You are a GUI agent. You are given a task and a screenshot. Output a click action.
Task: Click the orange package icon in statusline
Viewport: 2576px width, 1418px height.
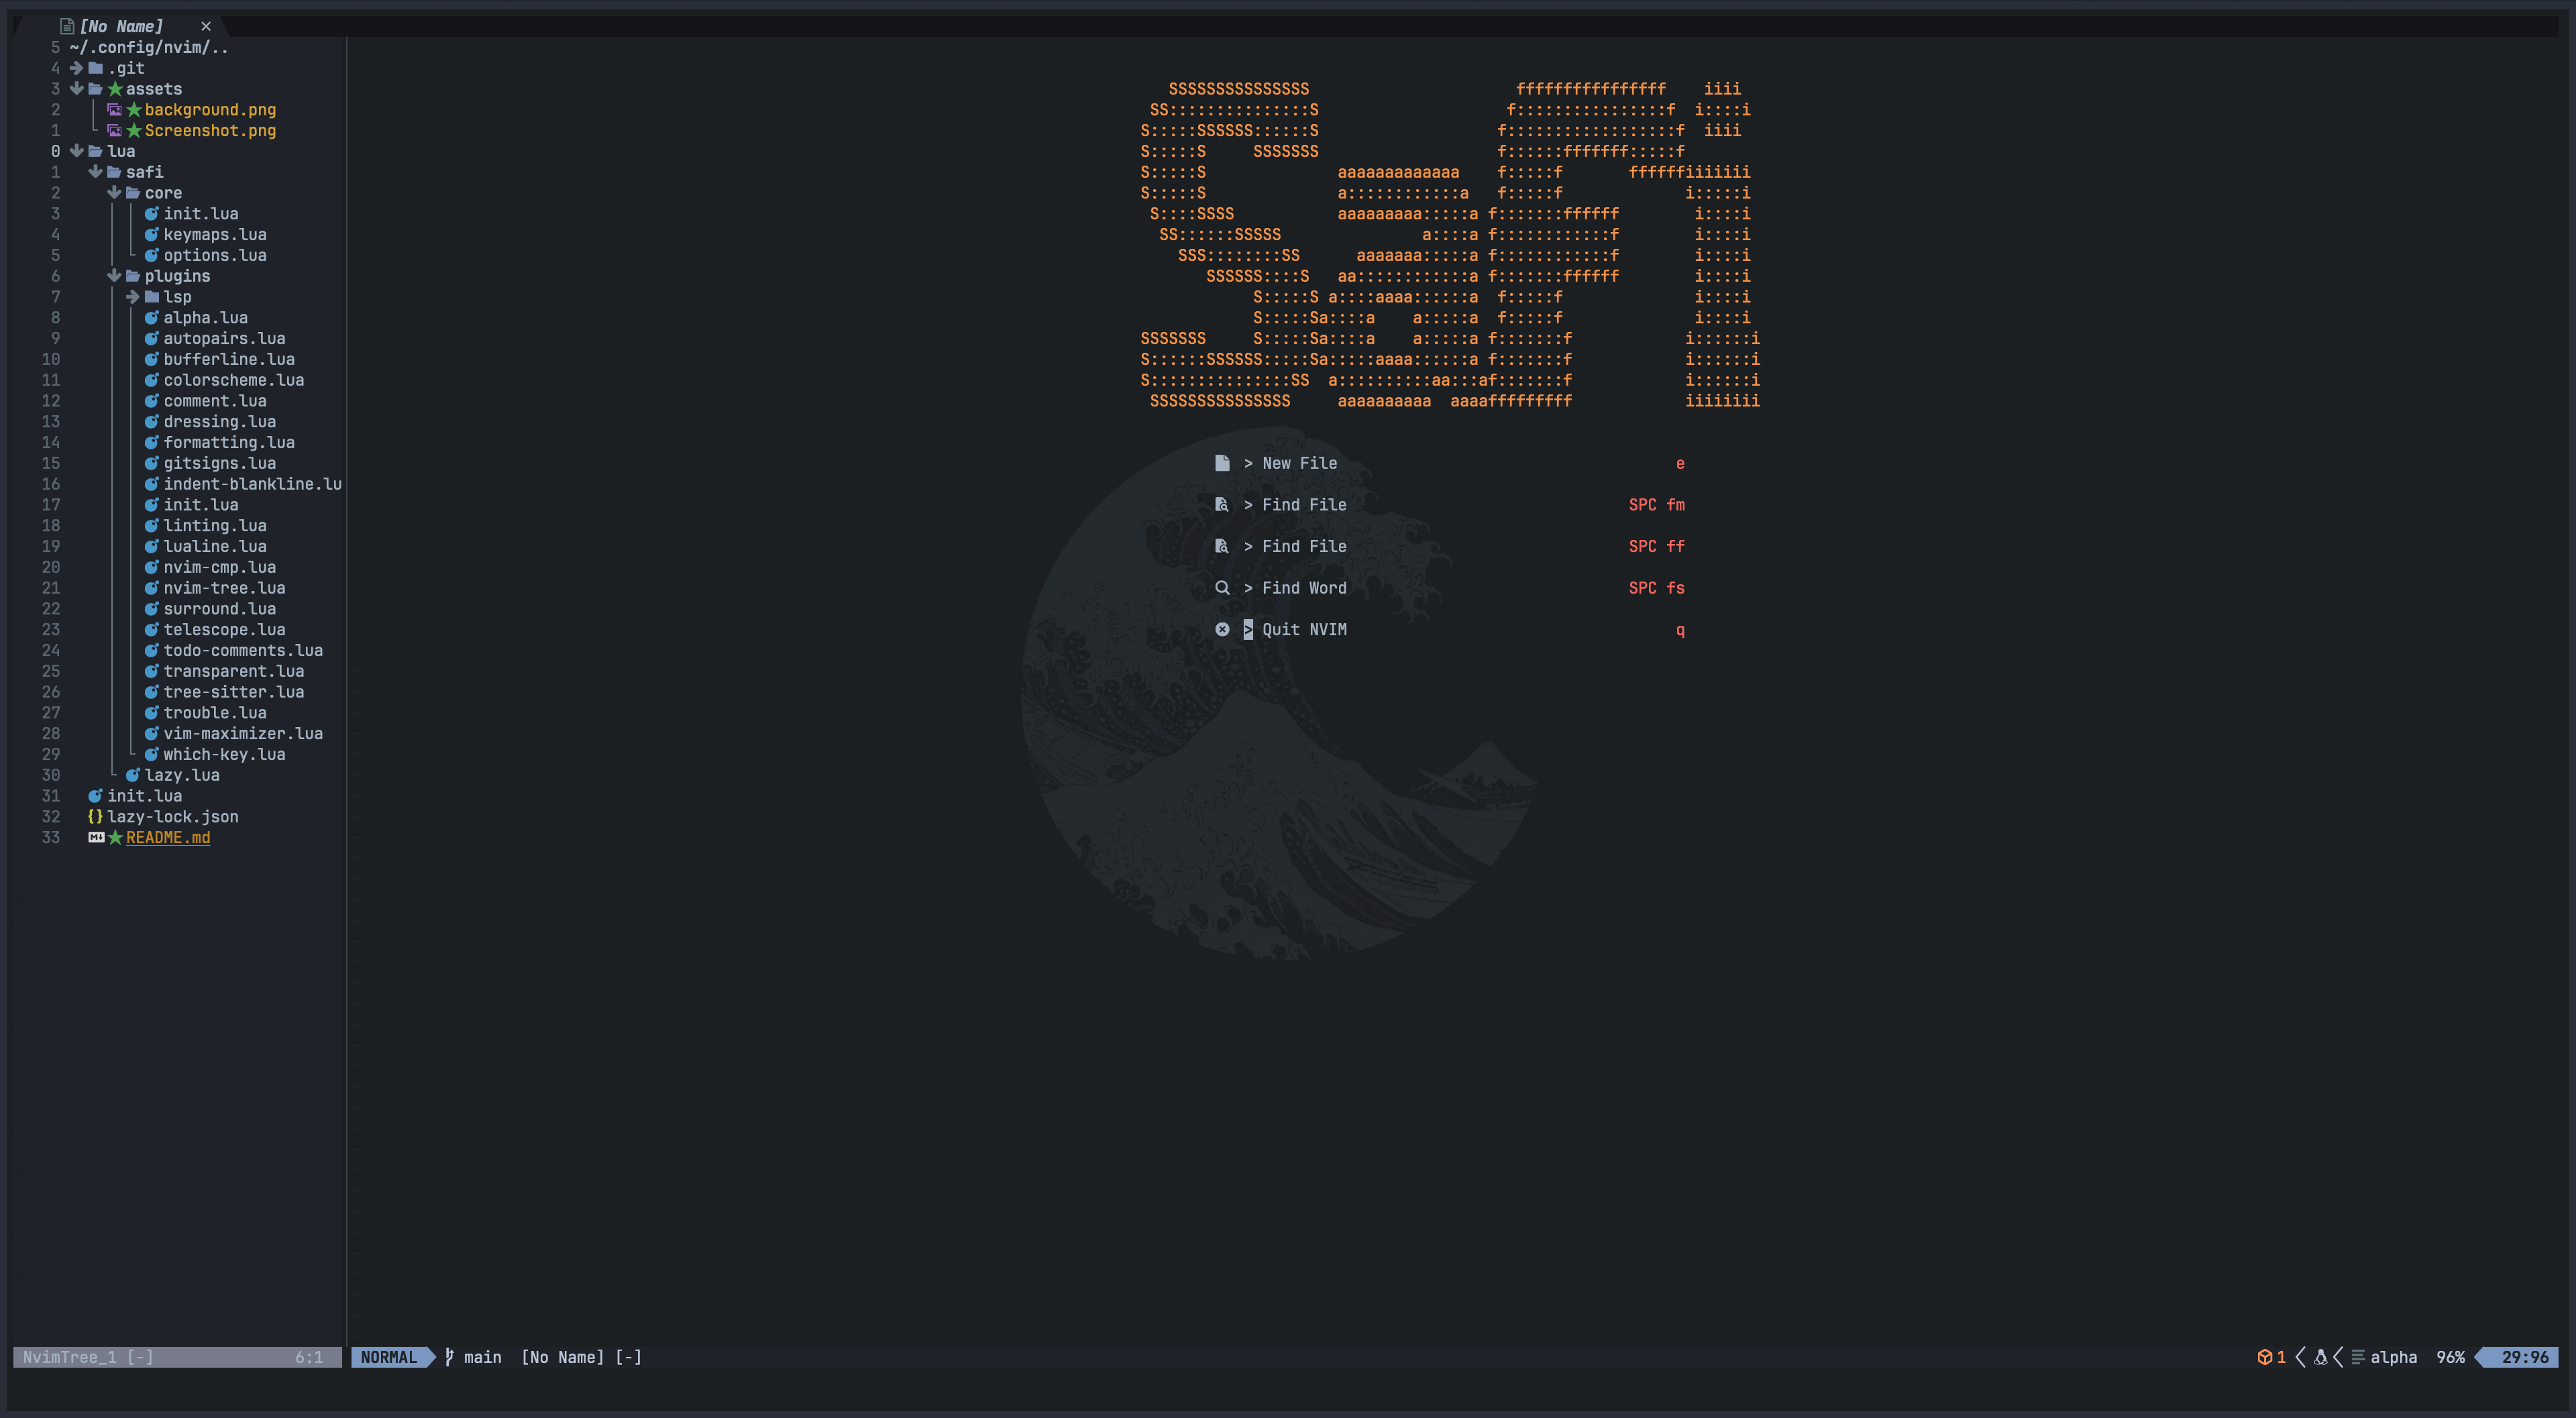point(2264,1357)
